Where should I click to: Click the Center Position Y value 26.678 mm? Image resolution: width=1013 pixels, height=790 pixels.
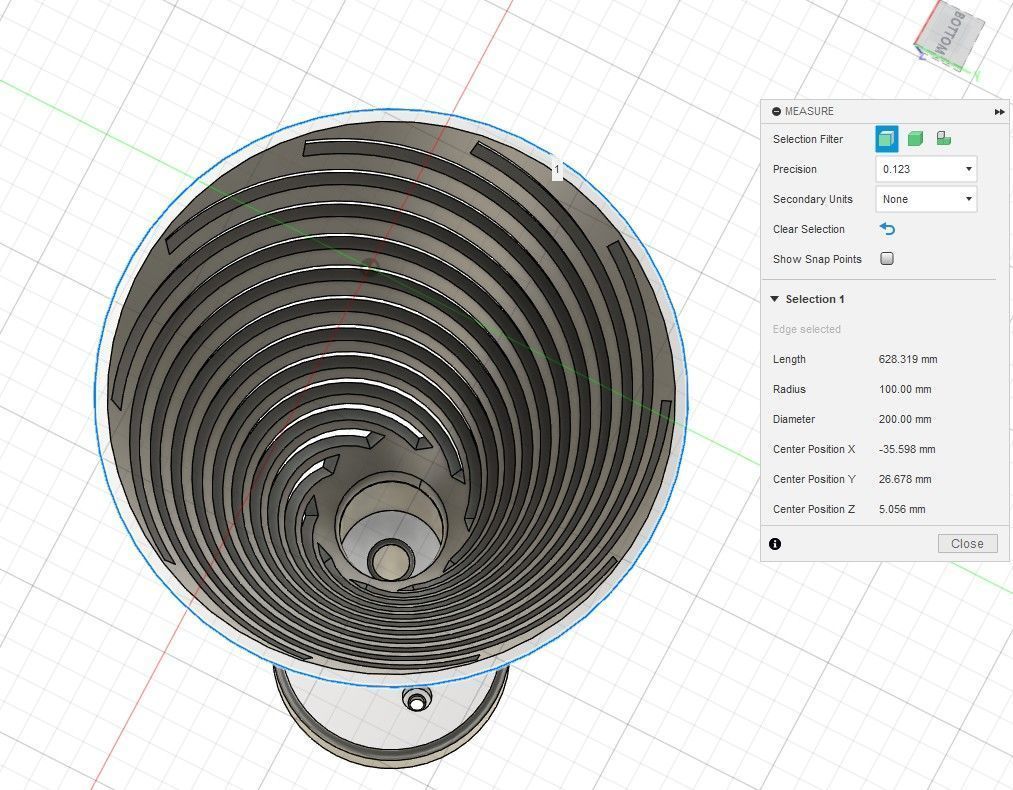905,479
